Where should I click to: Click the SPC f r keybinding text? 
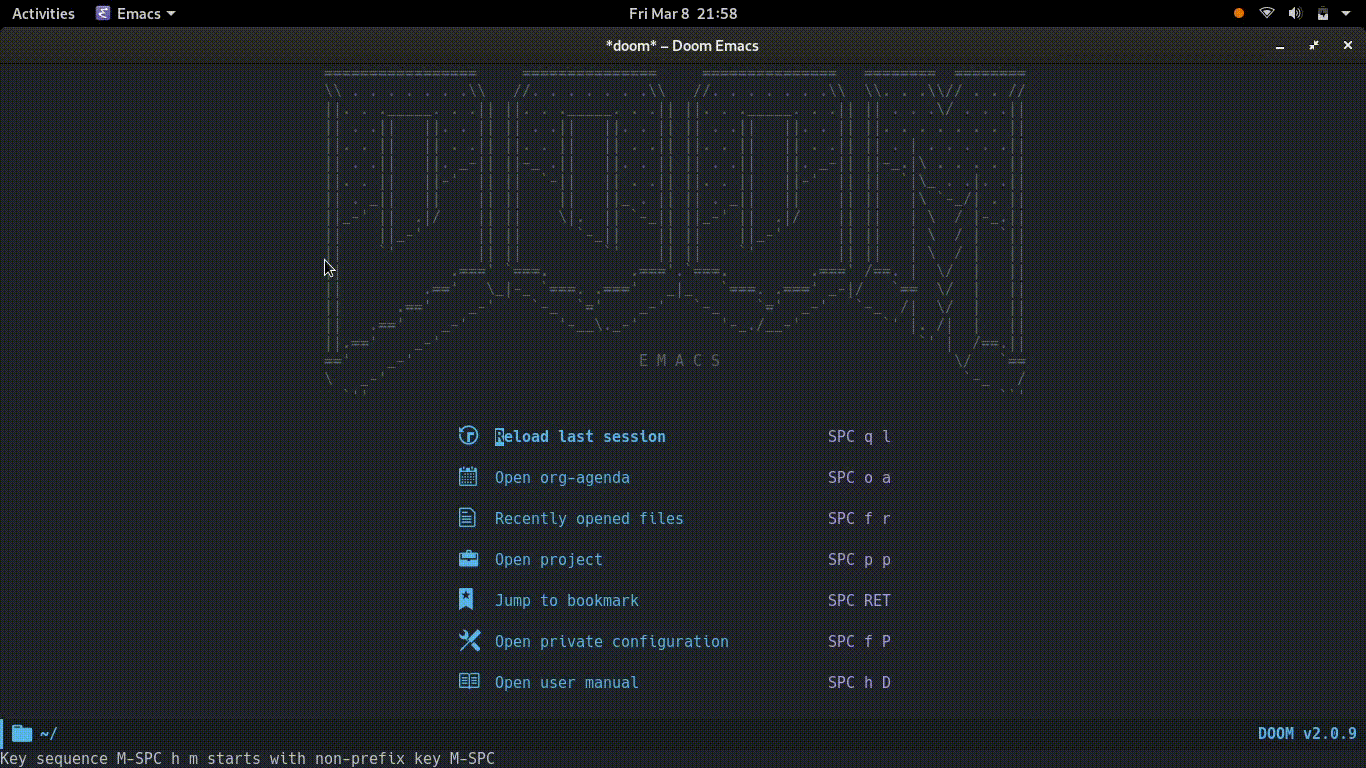click(x=859, y=518)
